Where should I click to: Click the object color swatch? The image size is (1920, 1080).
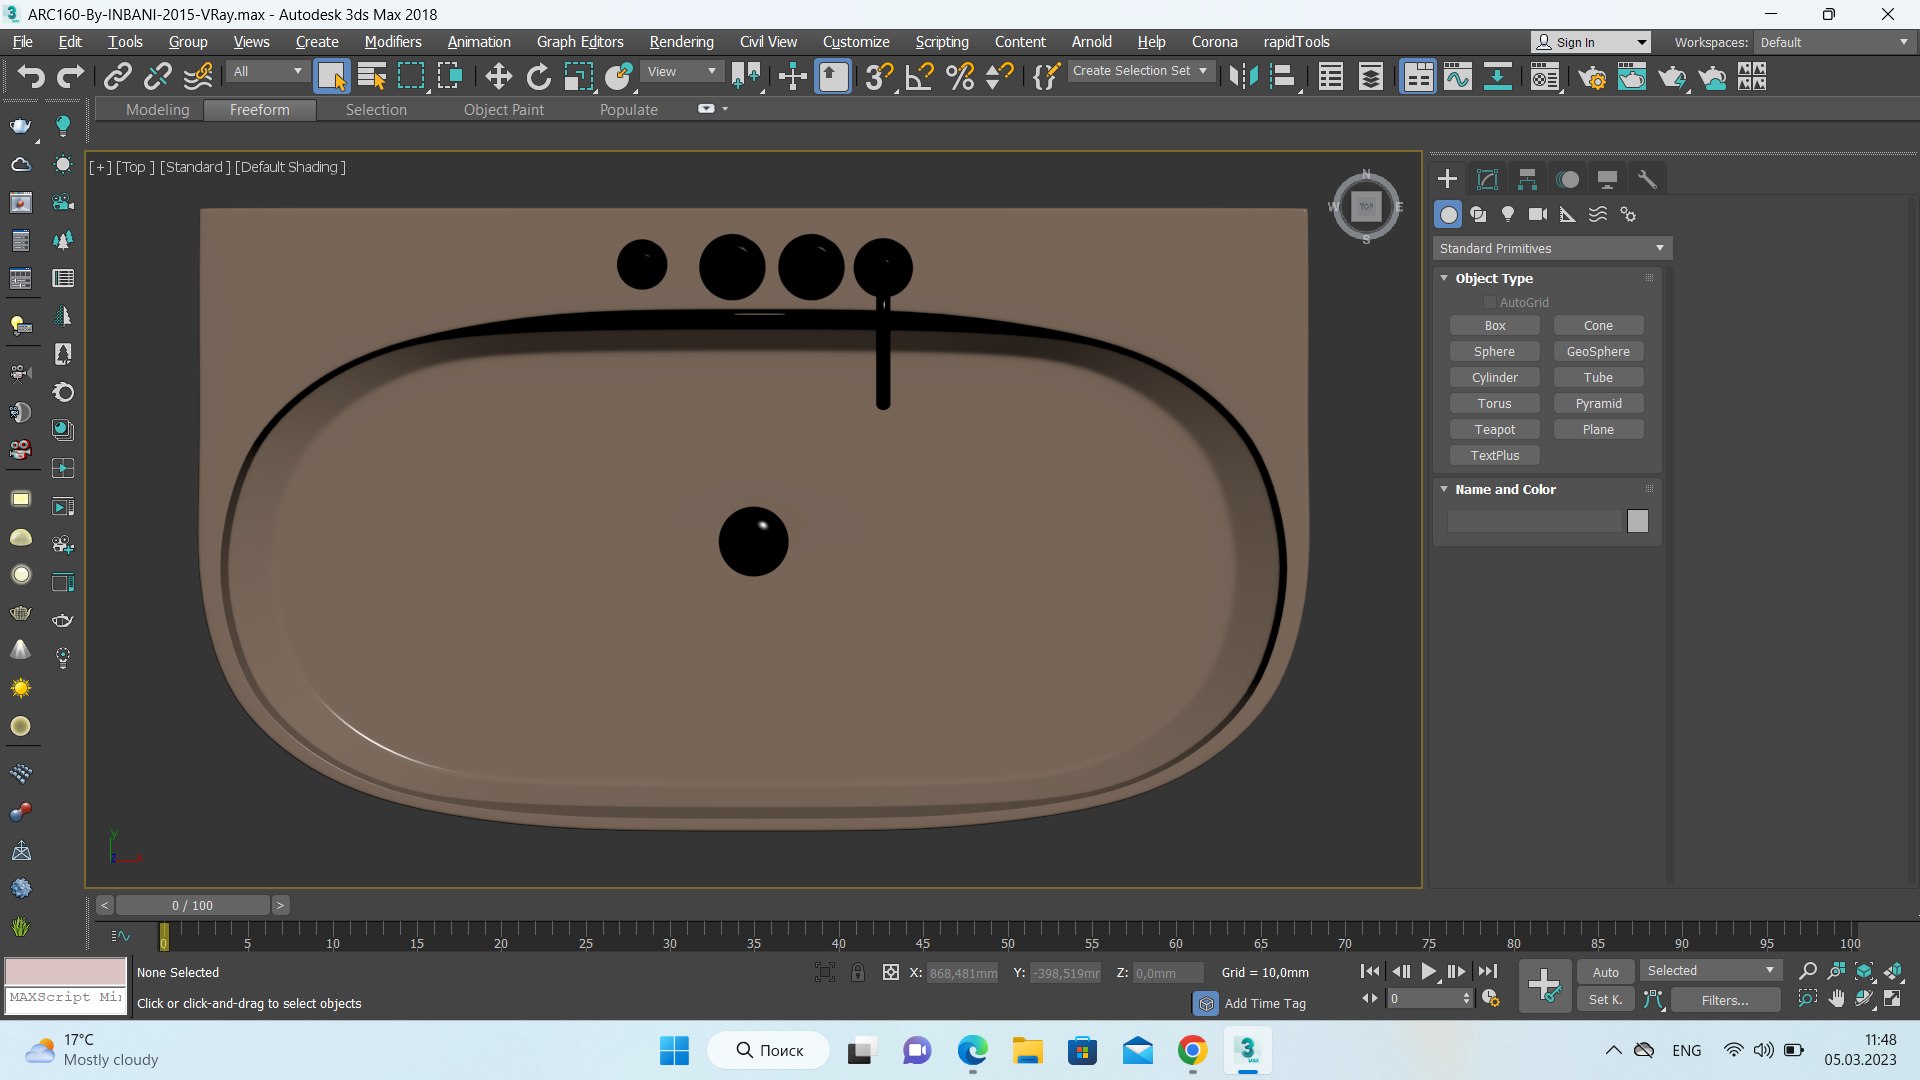[x=1637, y=521]
